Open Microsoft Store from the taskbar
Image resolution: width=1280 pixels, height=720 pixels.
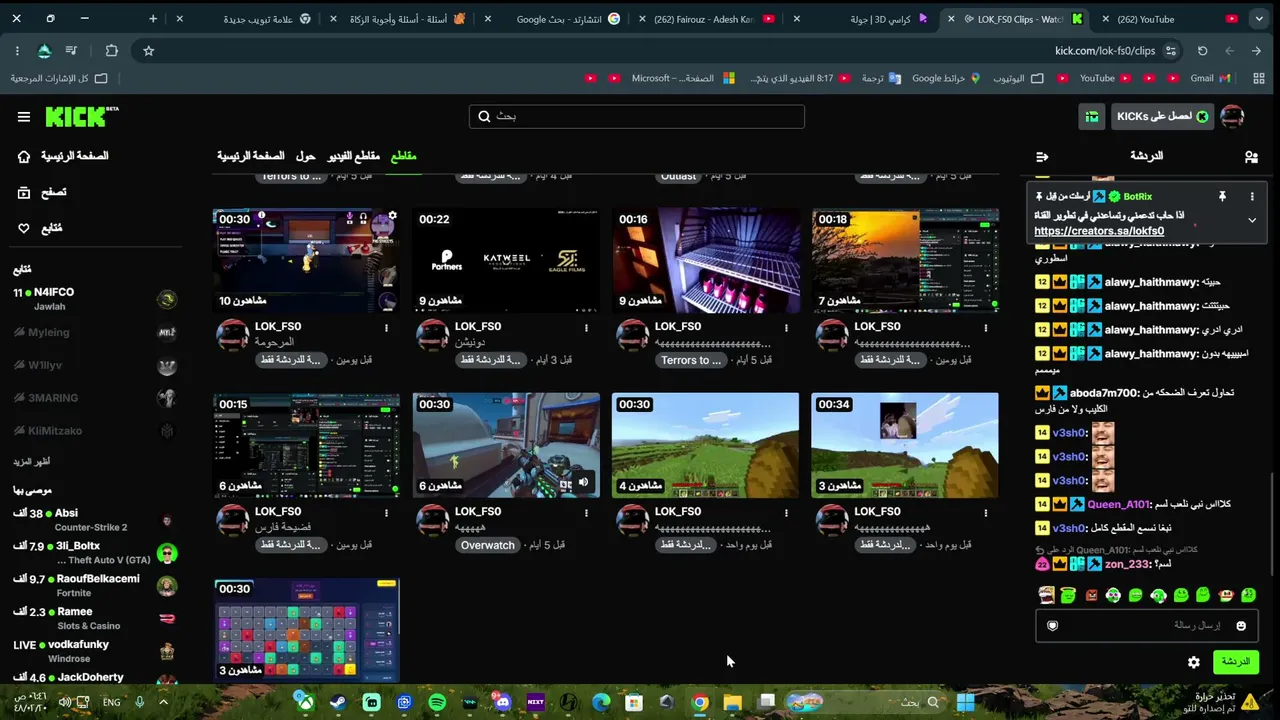633,702
